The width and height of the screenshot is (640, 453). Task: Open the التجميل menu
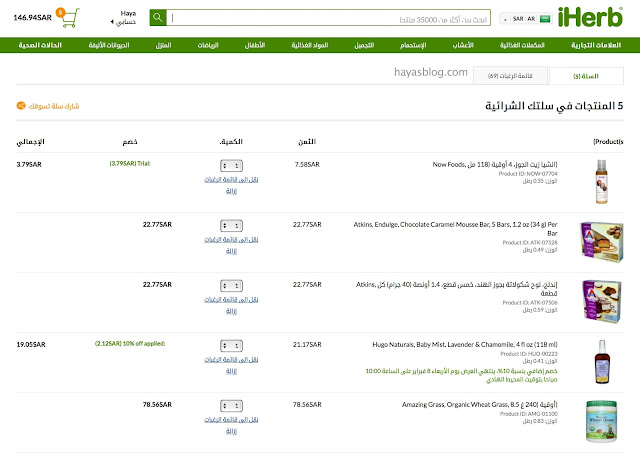[364, 45]
